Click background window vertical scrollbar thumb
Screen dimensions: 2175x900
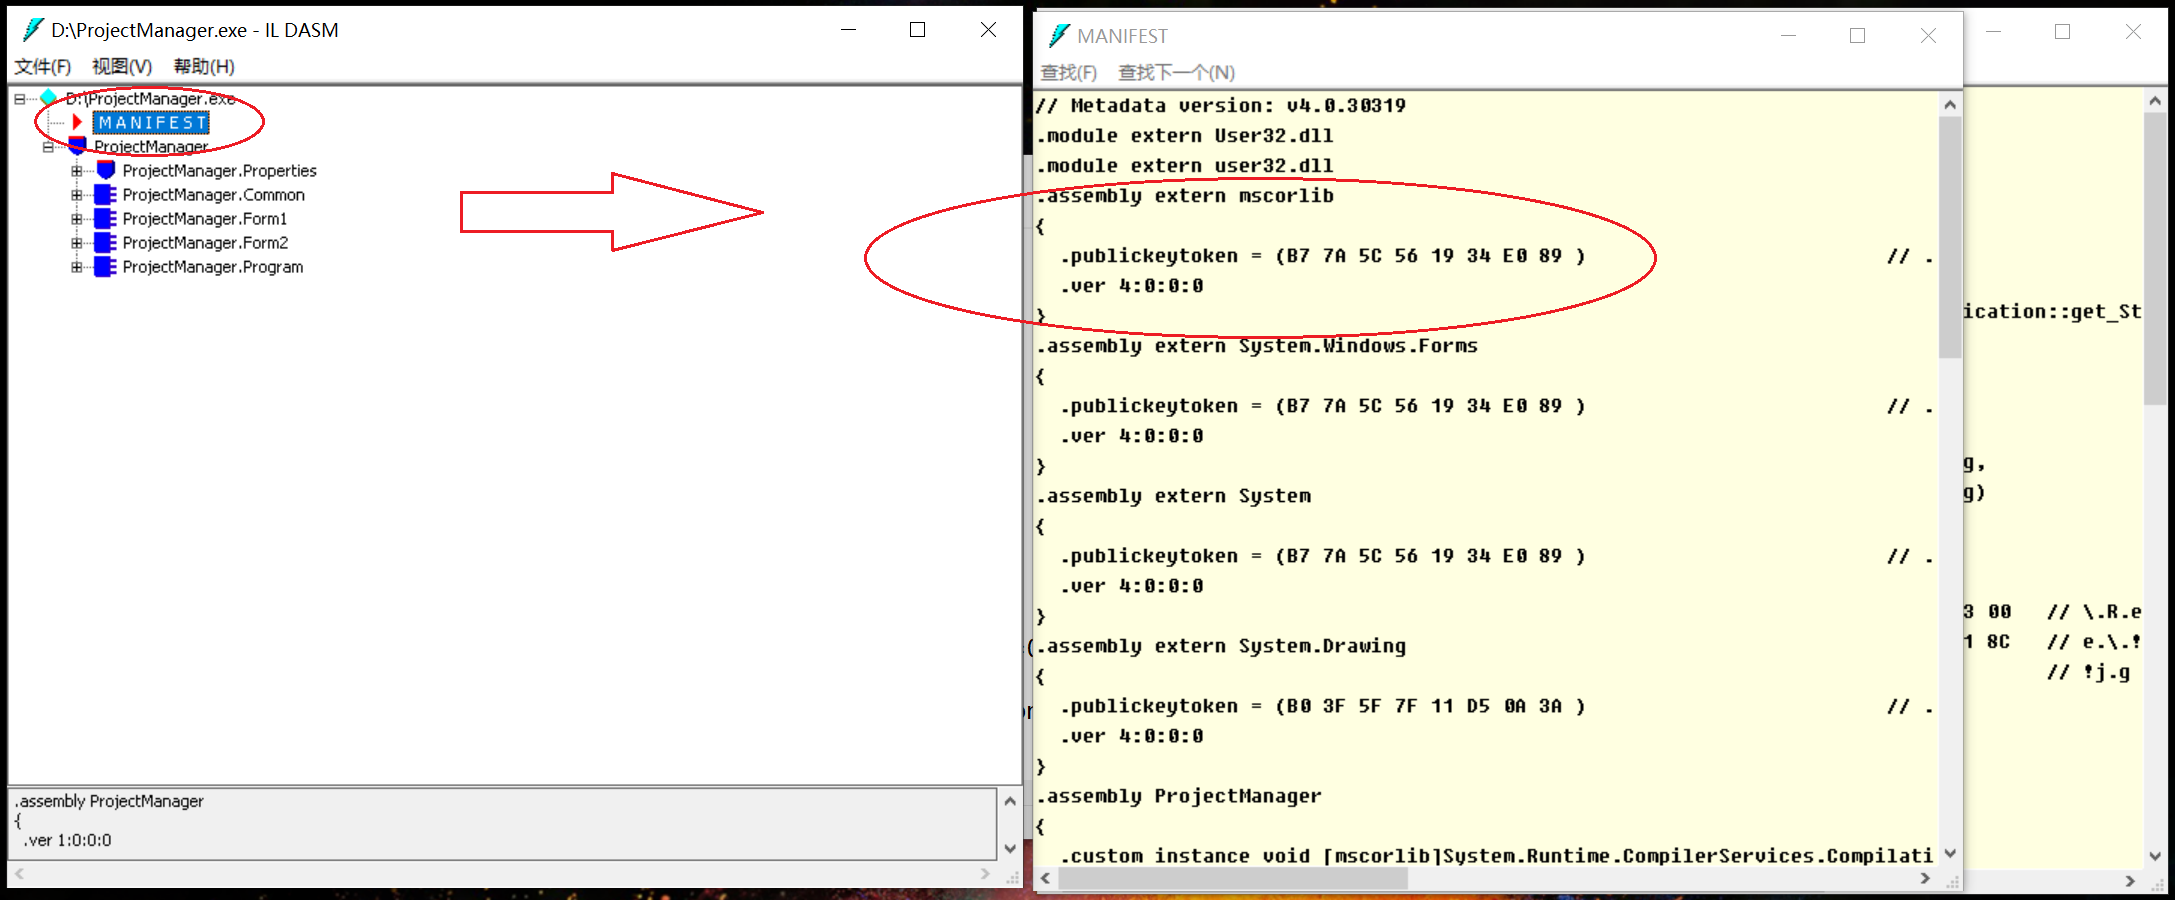pos(2155,258)
